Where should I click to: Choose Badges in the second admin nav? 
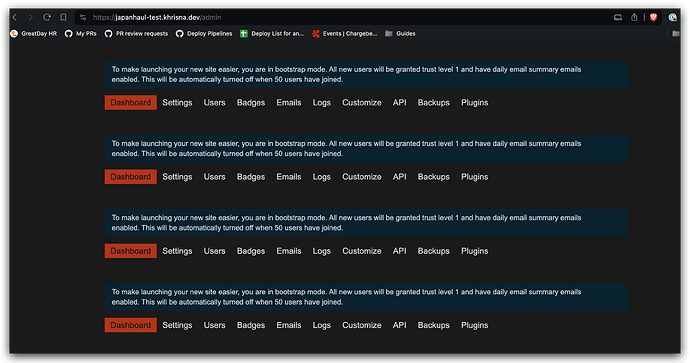(251, 177)
